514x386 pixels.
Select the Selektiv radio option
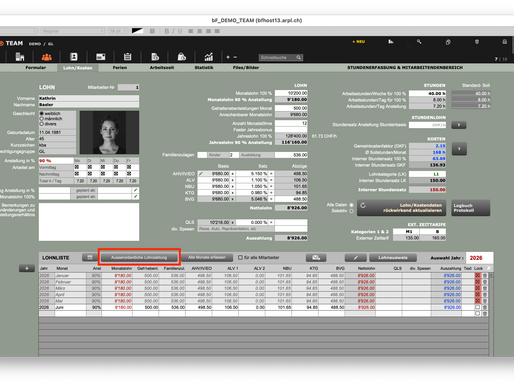351,211
